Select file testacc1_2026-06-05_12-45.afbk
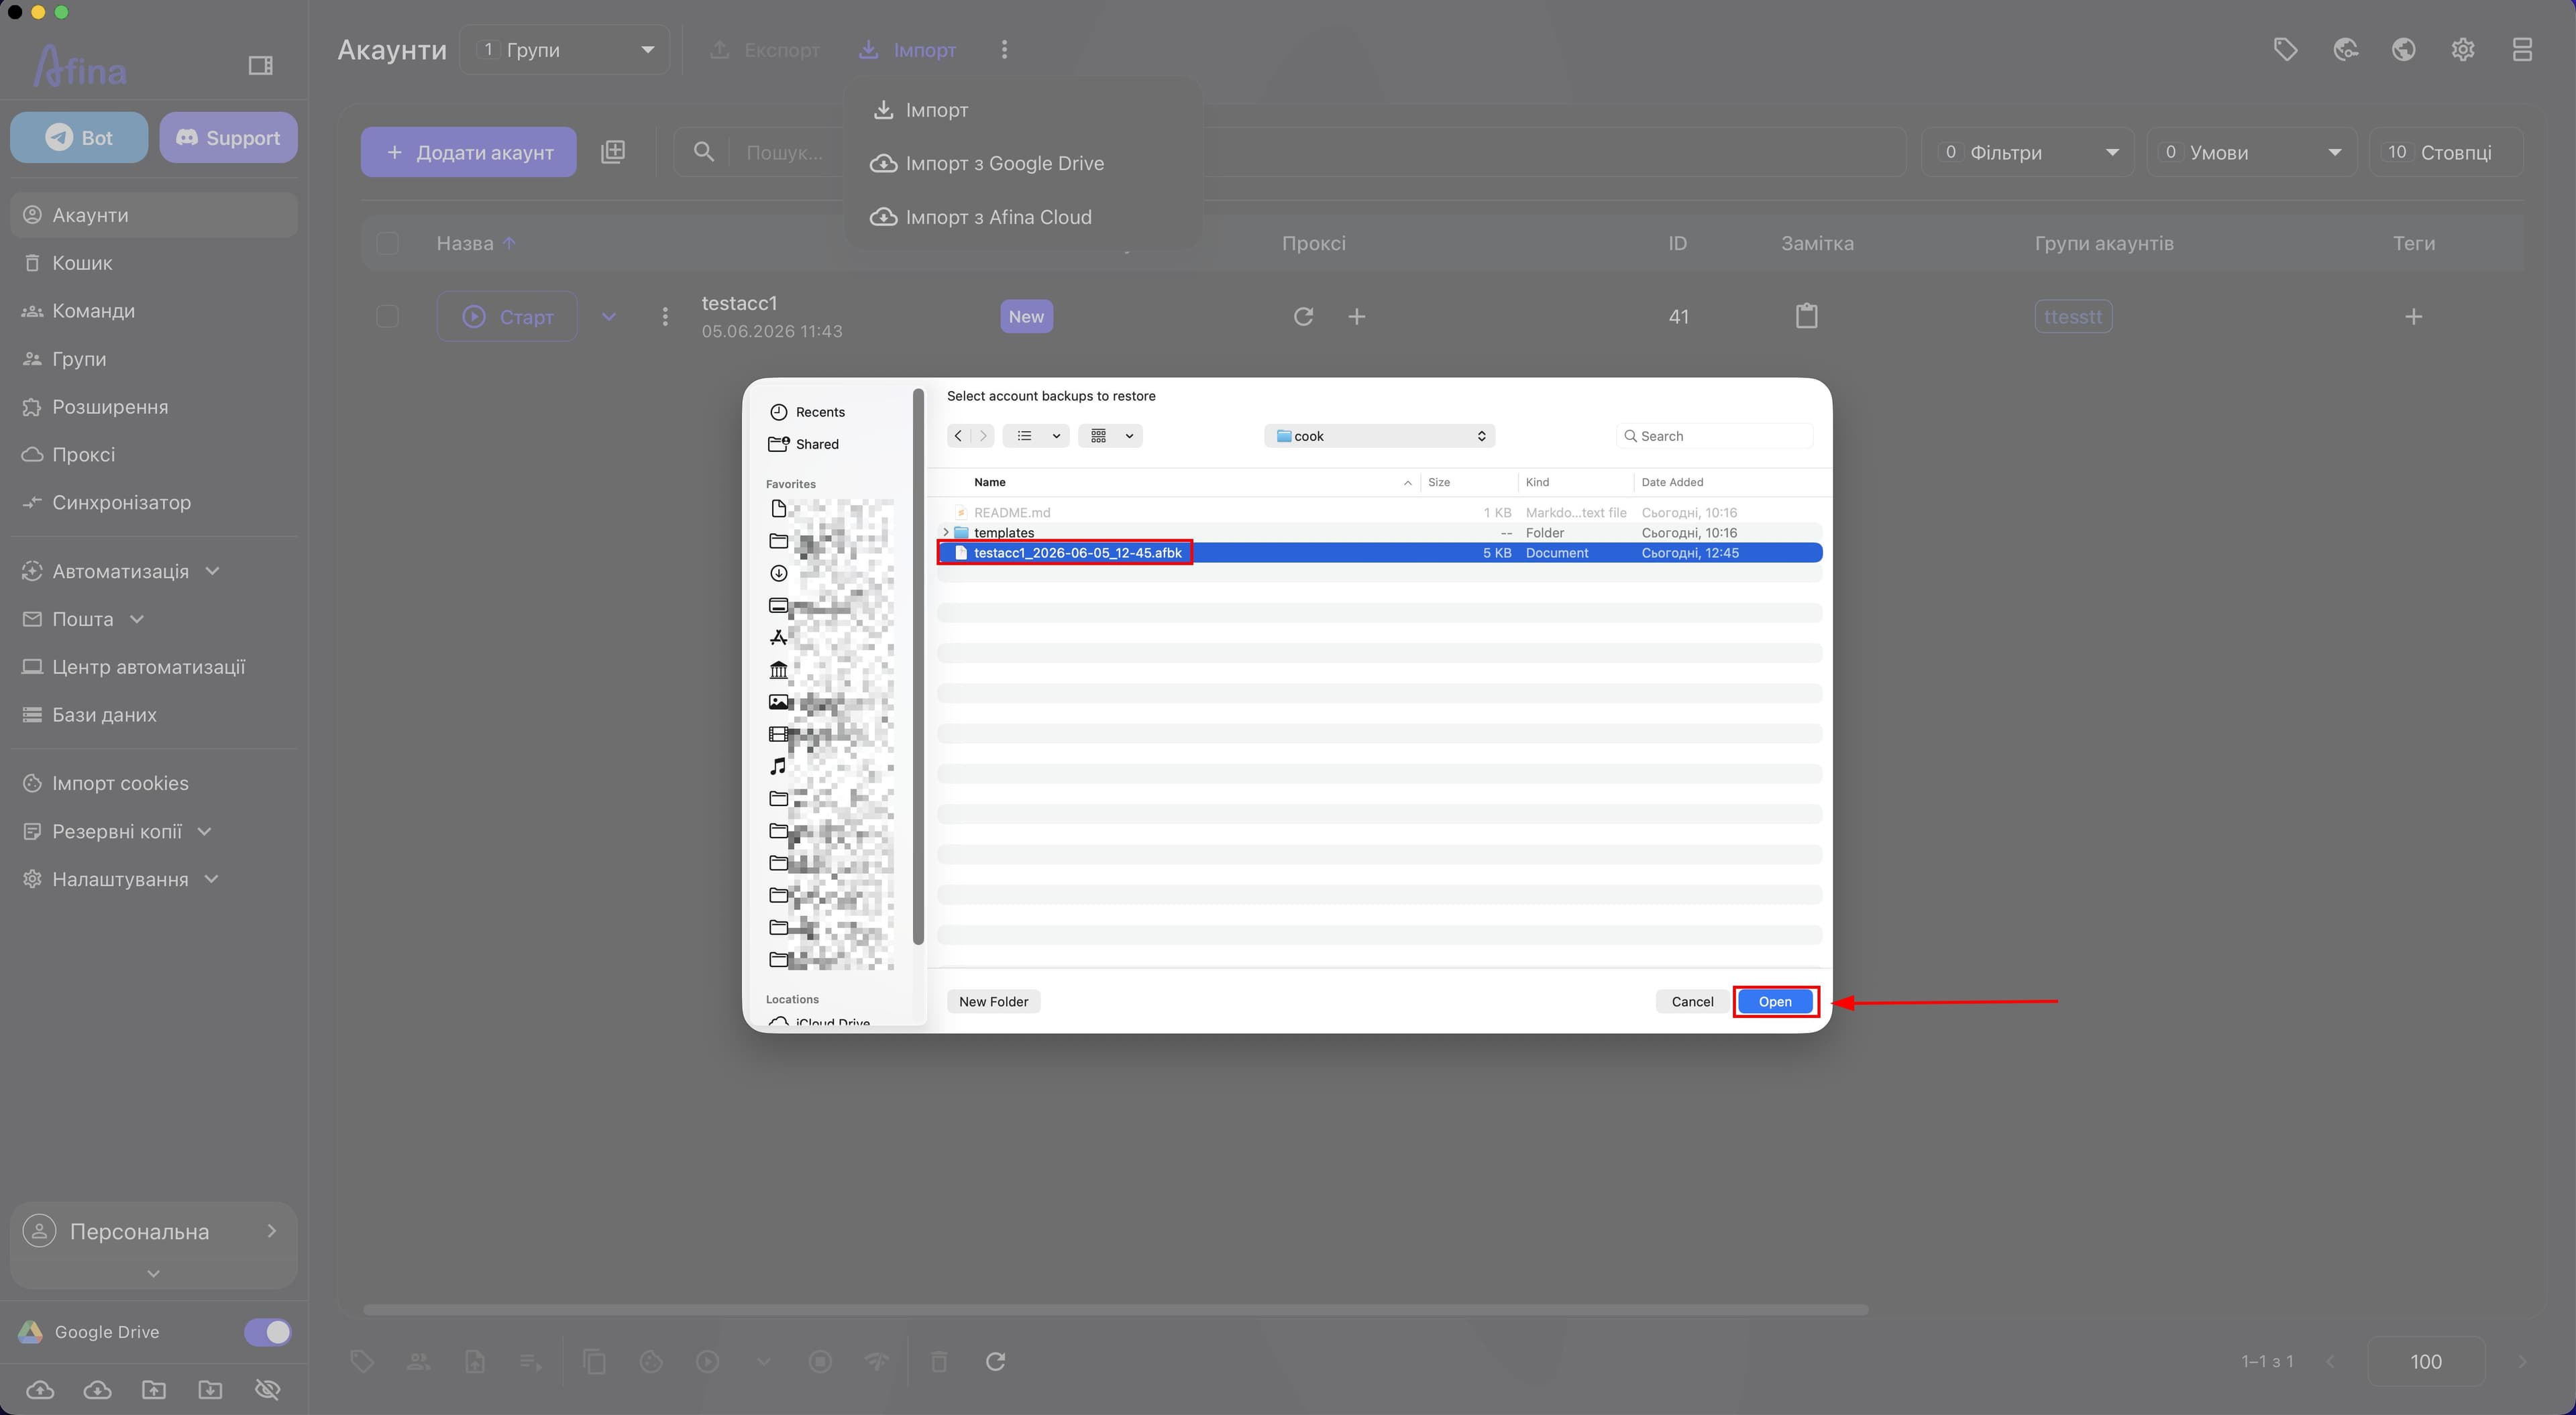Image resolution: width=2576 pixels, height=1415 pixels. pos(1380,552)
